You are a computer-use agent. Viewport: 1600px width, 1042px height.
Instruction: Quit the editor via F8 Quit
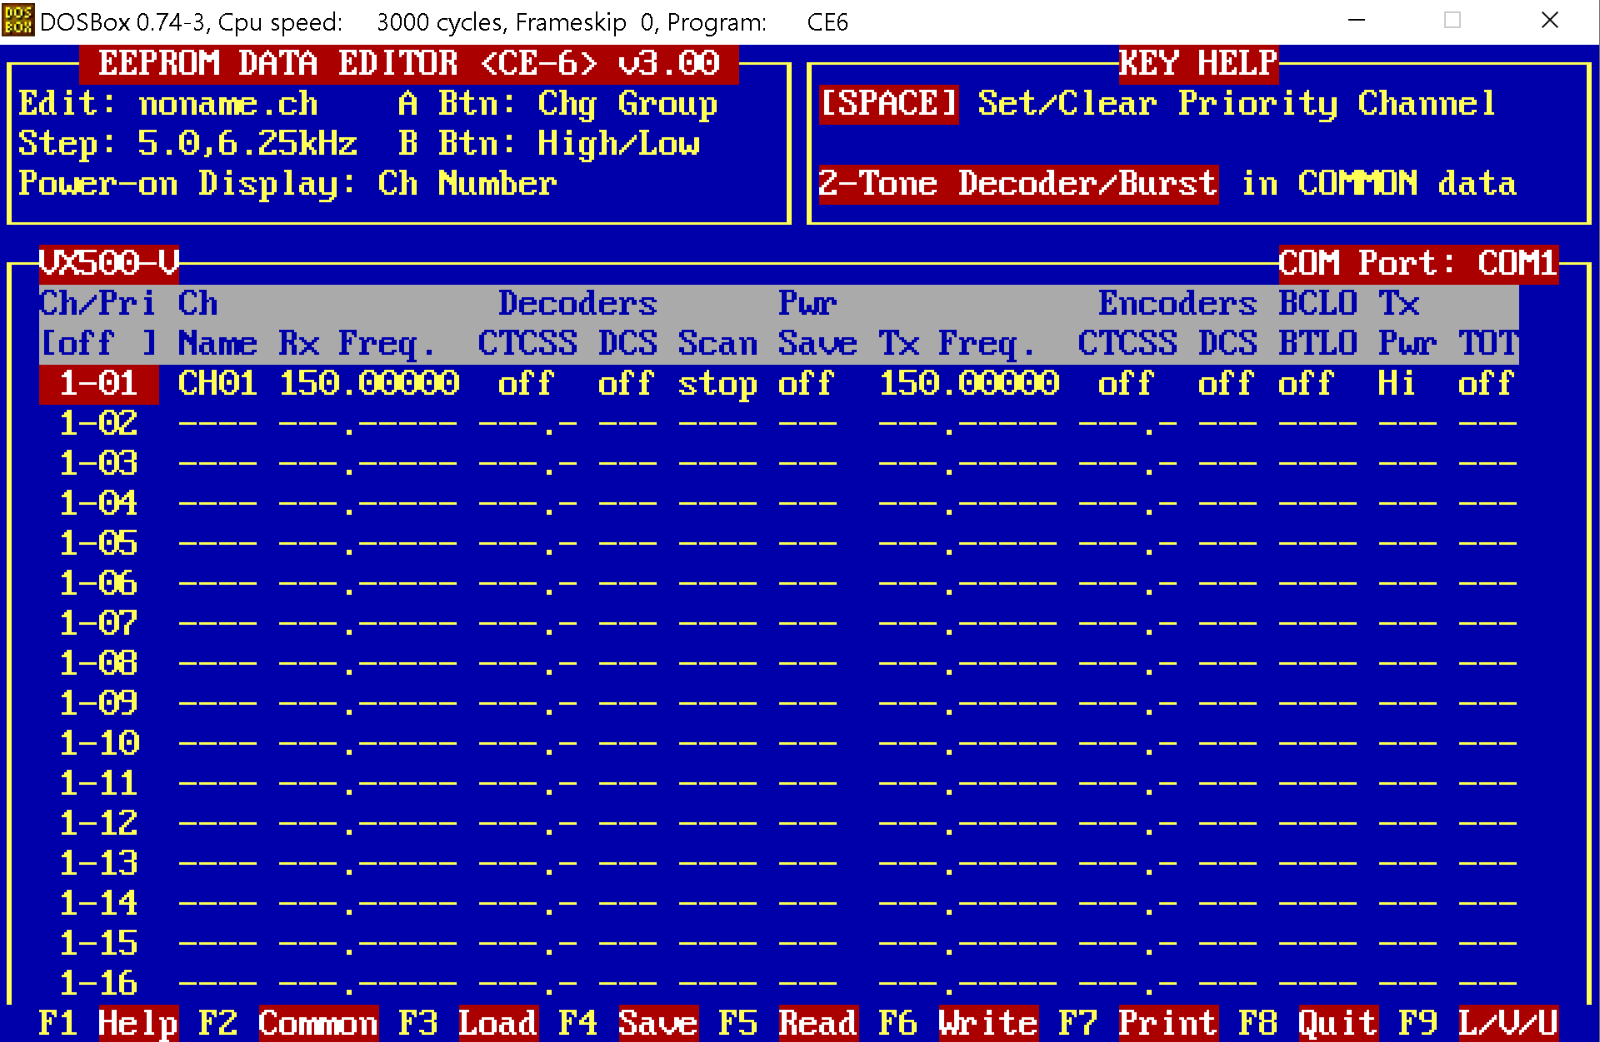1338,1022
